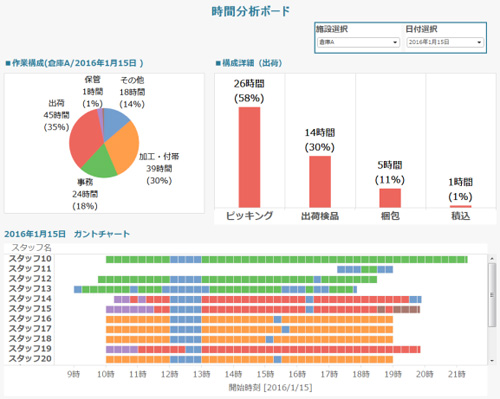Viewport: 500px width, 399px height.
Task: Click the 積込 bar category label
Action: point(461,216)
